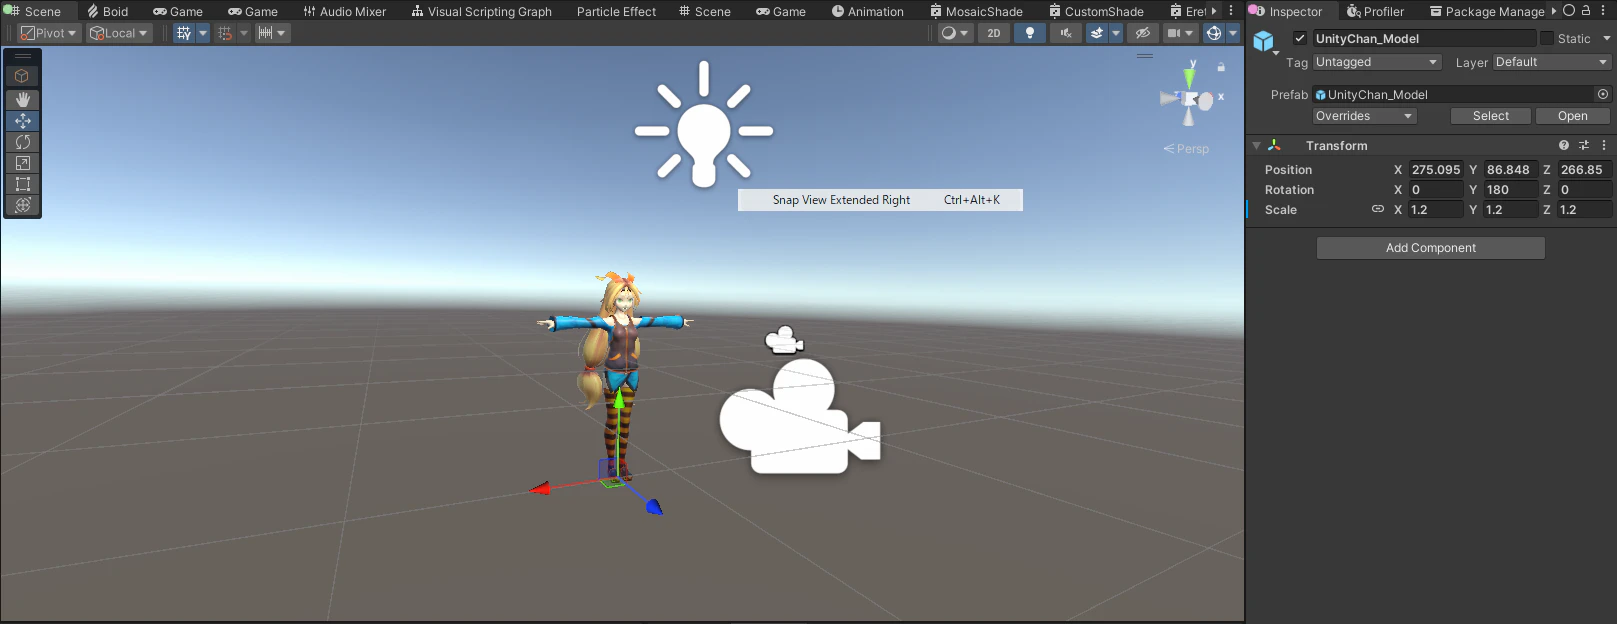Toggle scene effects button

(x=1097, y=33)
